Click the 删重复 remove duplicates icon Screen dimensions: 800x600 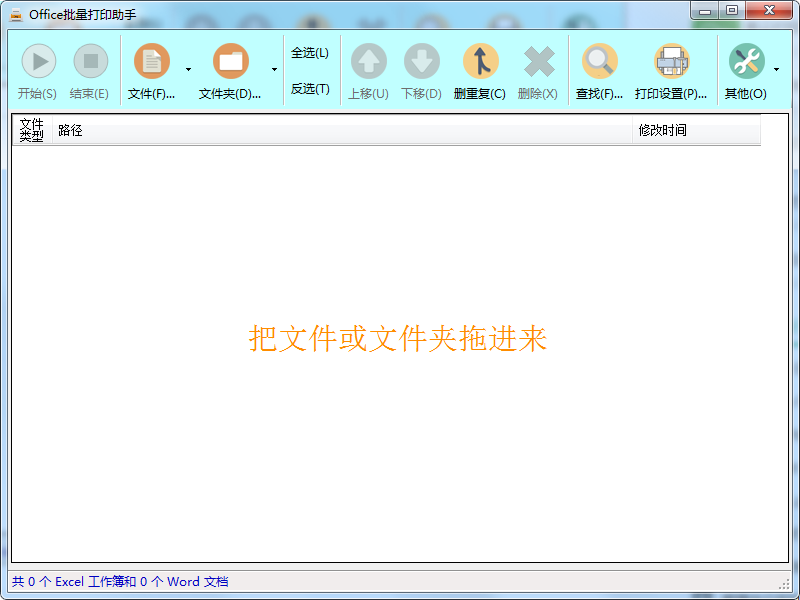(x=480, y=61)
